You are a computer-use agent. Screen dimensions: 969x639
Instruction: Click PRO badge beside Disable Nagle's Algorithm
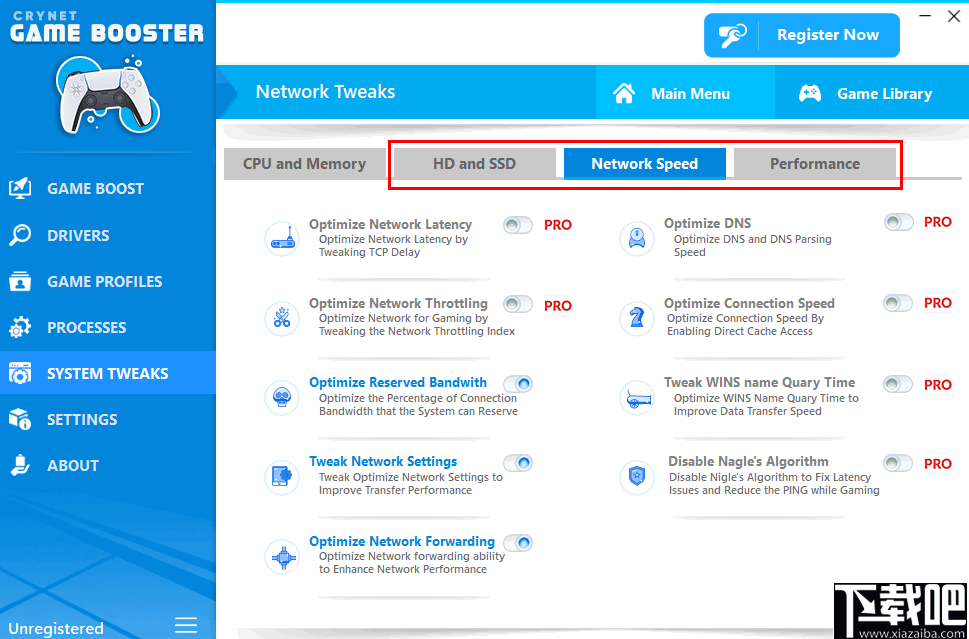pos(937,463)
